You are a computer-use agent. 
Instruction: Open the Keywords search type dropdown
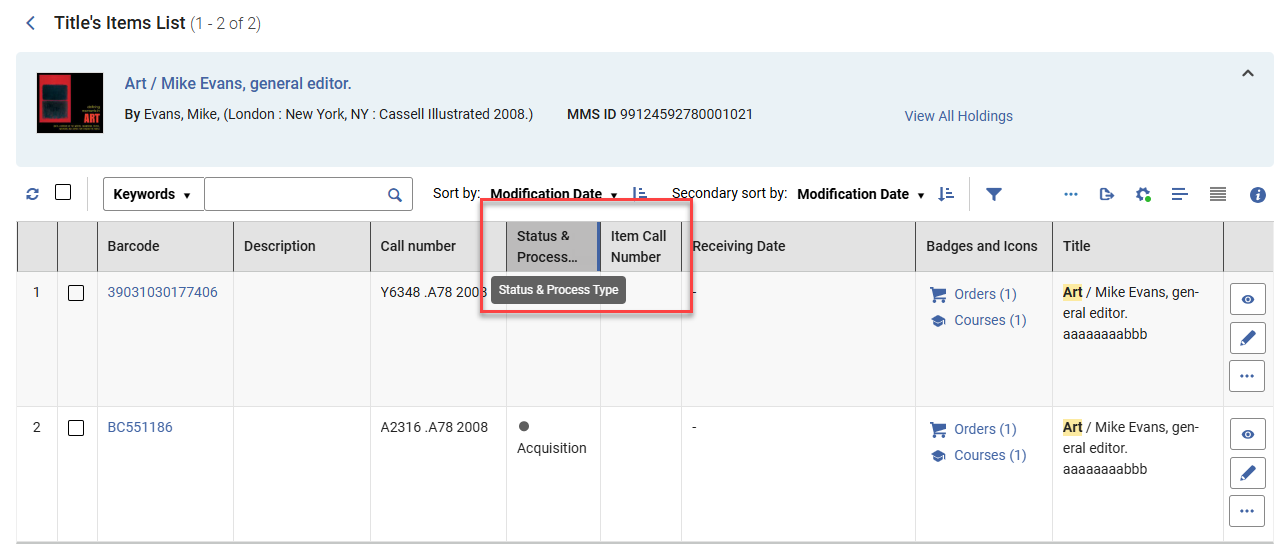(x=153, y=194)
